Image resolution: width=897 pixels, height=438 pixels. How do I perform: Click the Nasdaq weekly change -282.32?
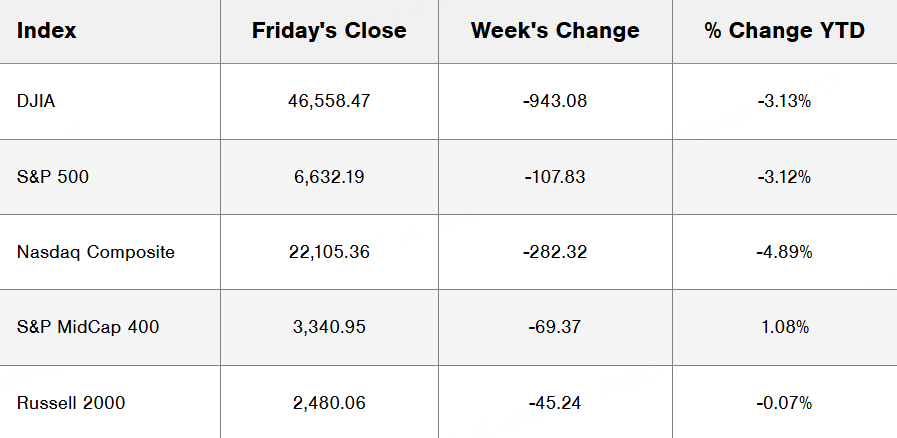click(x=555, y=252)
